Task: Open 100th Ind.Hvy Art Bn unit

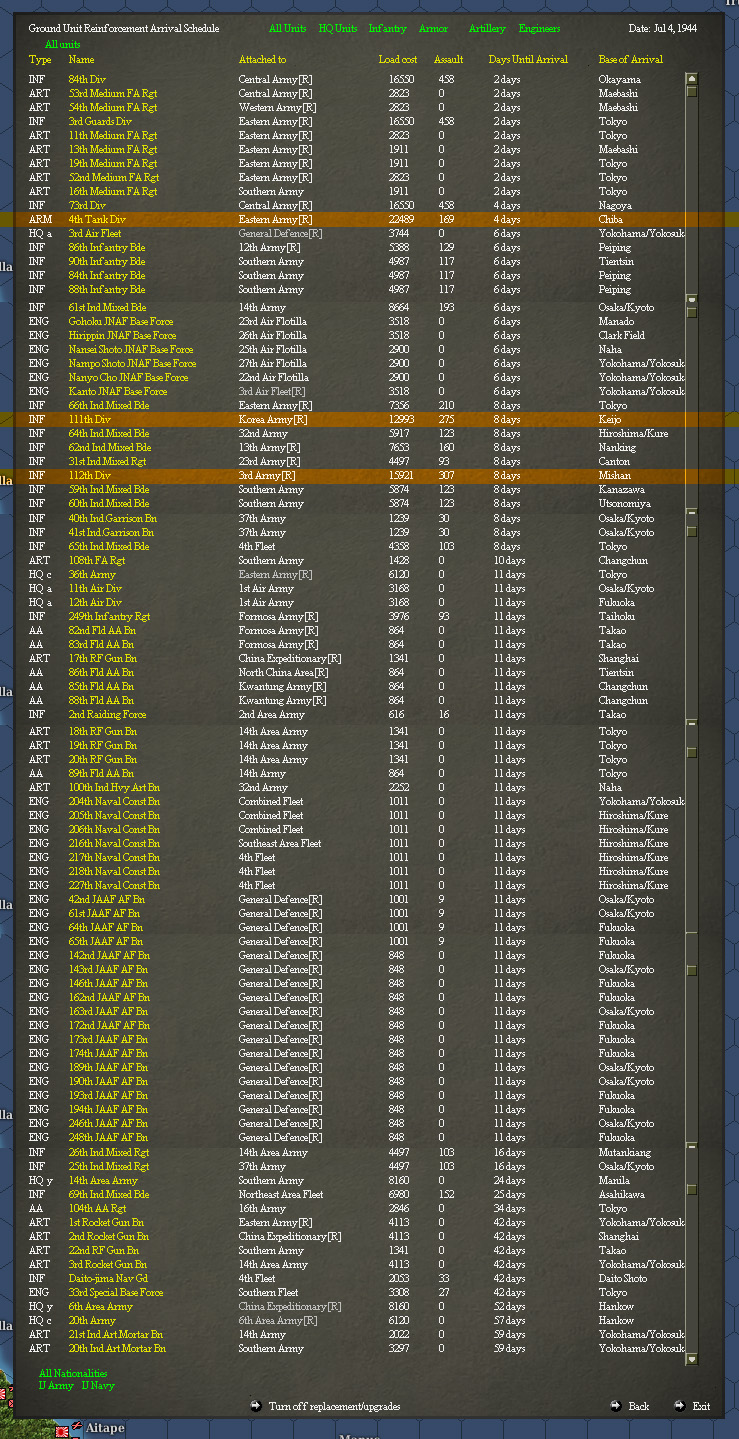Action: click(114, 787)
